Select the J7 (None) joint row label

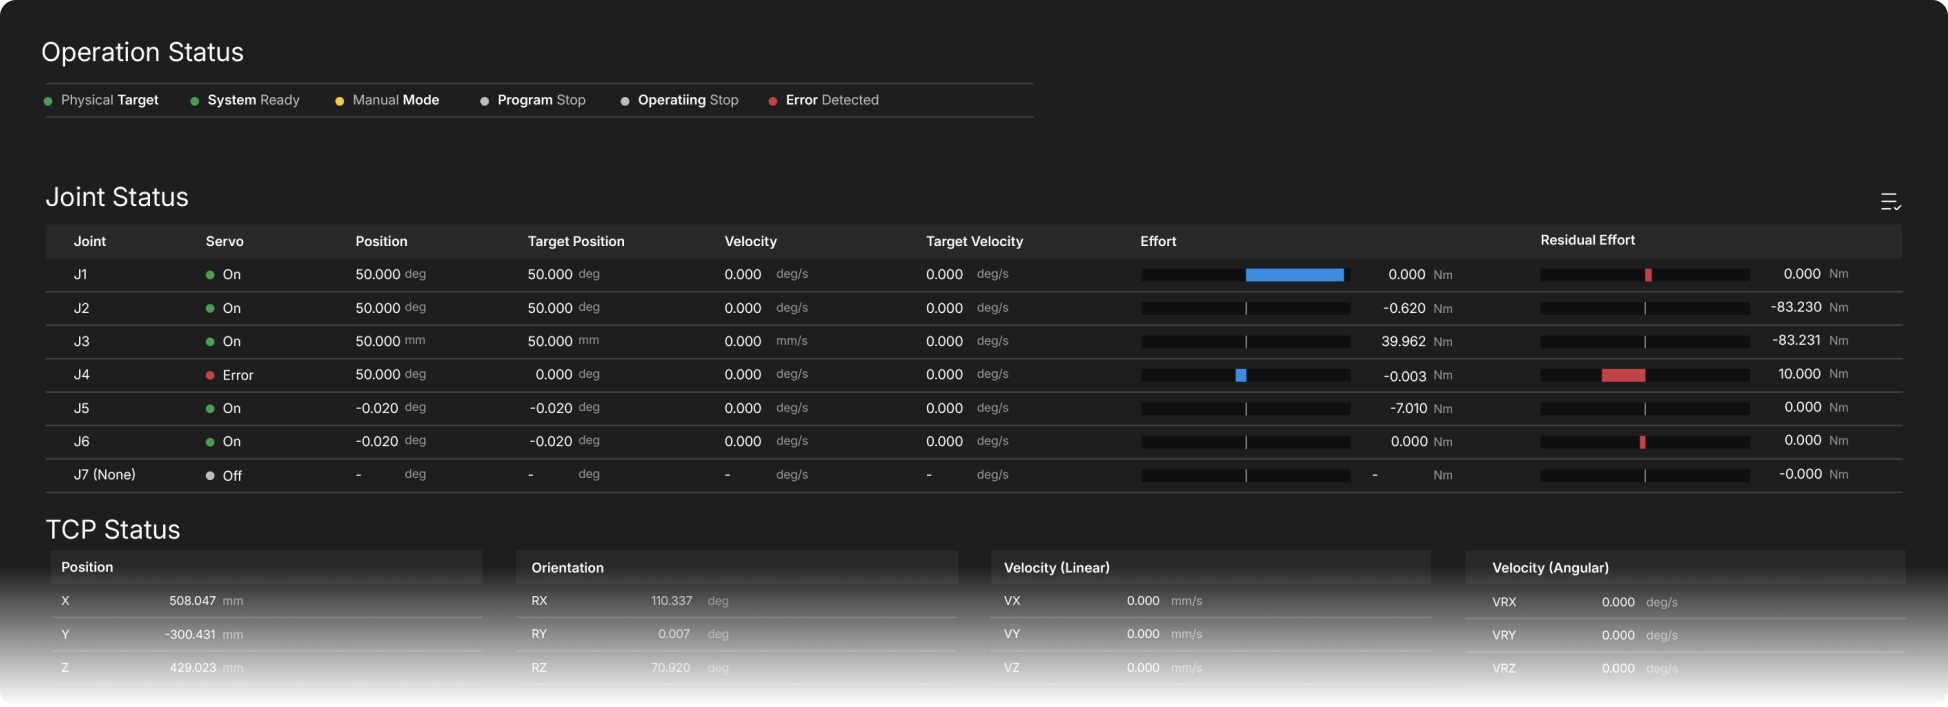(x=105, y=474)
